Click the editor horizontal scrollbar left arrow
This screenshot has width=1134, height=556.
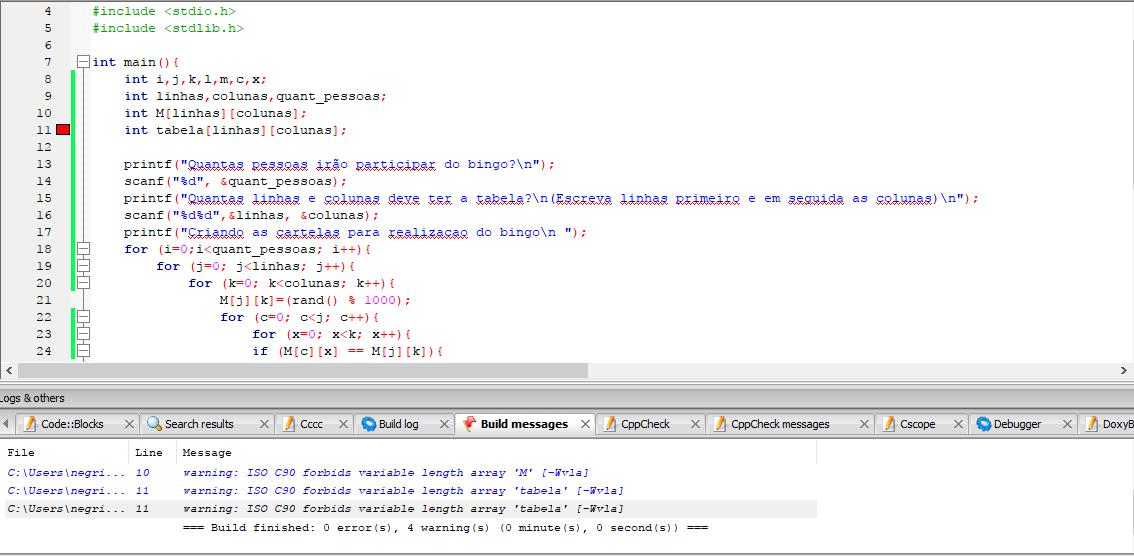[x=9, y=370]
